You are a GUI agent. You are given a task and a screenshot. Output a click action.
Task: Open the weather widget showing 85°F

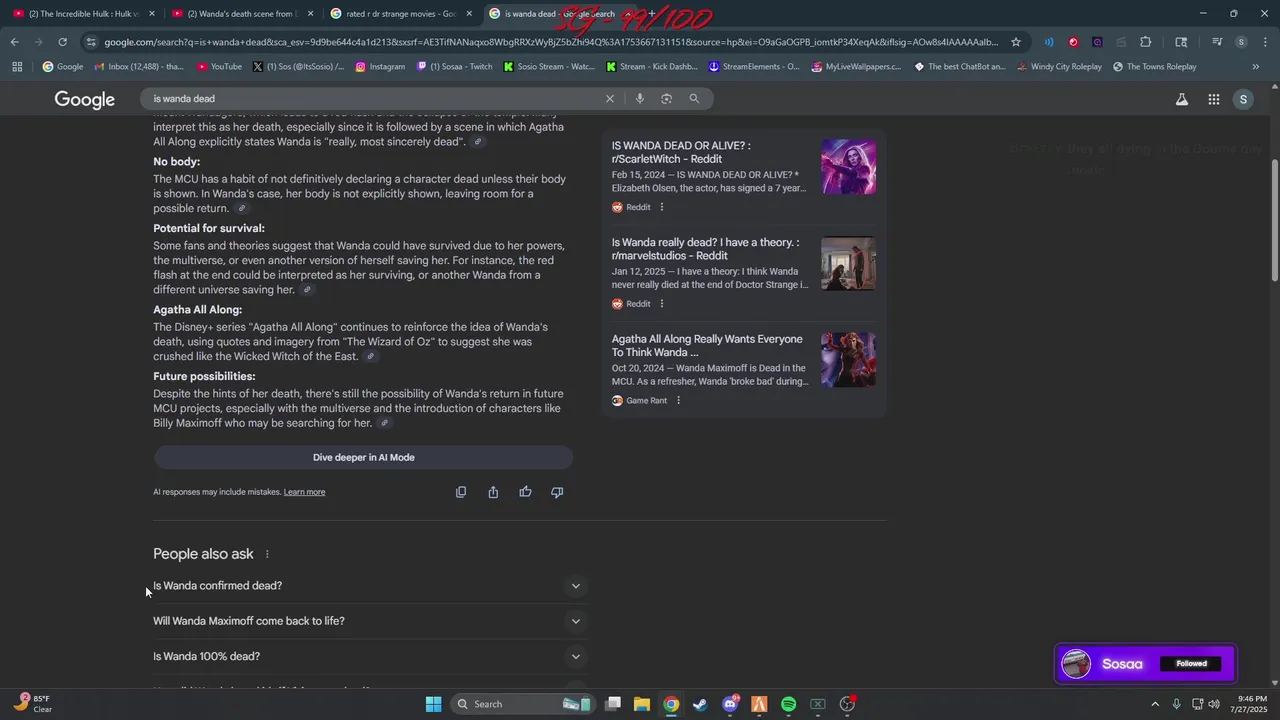35,704
